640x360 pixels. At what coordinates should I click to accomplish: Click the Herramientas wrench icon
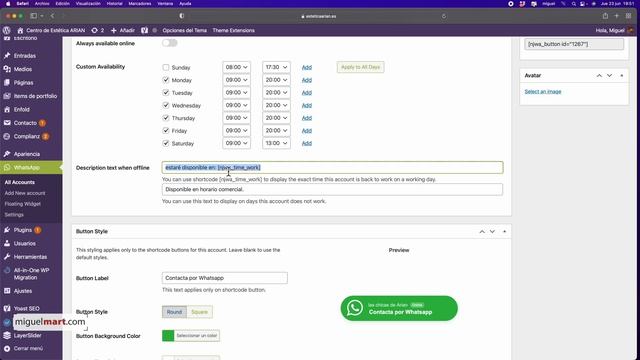pyautogui.click(x=7, y=257)
